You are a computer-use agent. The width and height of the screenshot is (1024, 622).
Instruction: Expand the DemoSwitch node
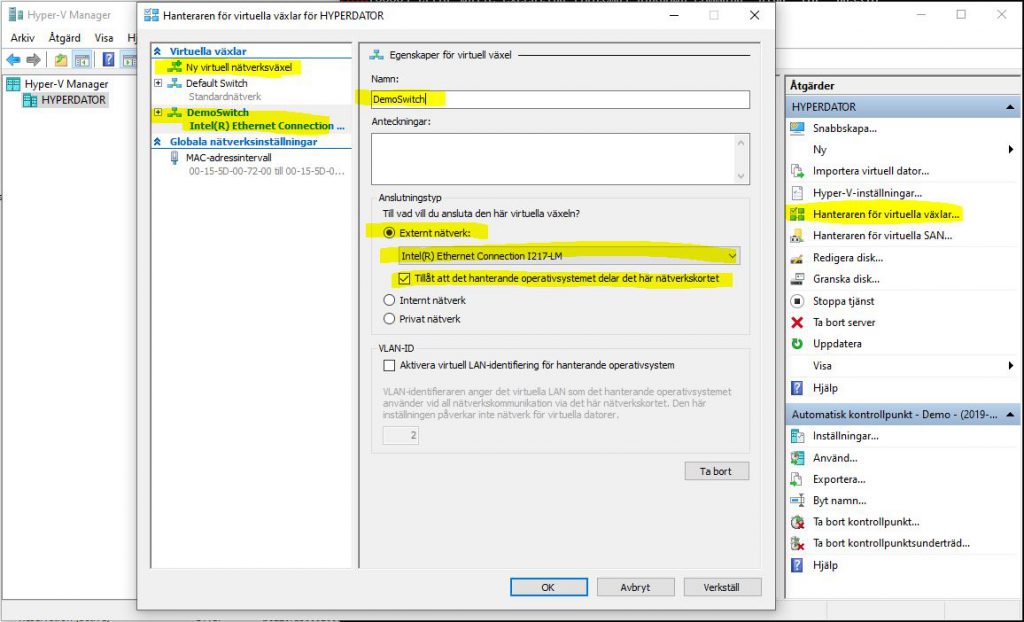coord(158,112)
